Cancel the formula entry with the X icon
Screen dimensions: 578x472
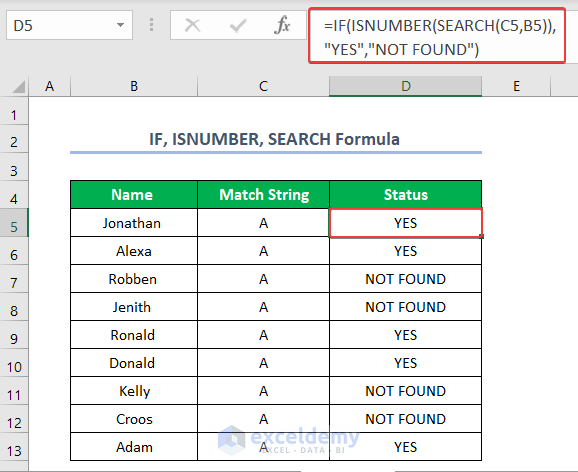[192, 25]
